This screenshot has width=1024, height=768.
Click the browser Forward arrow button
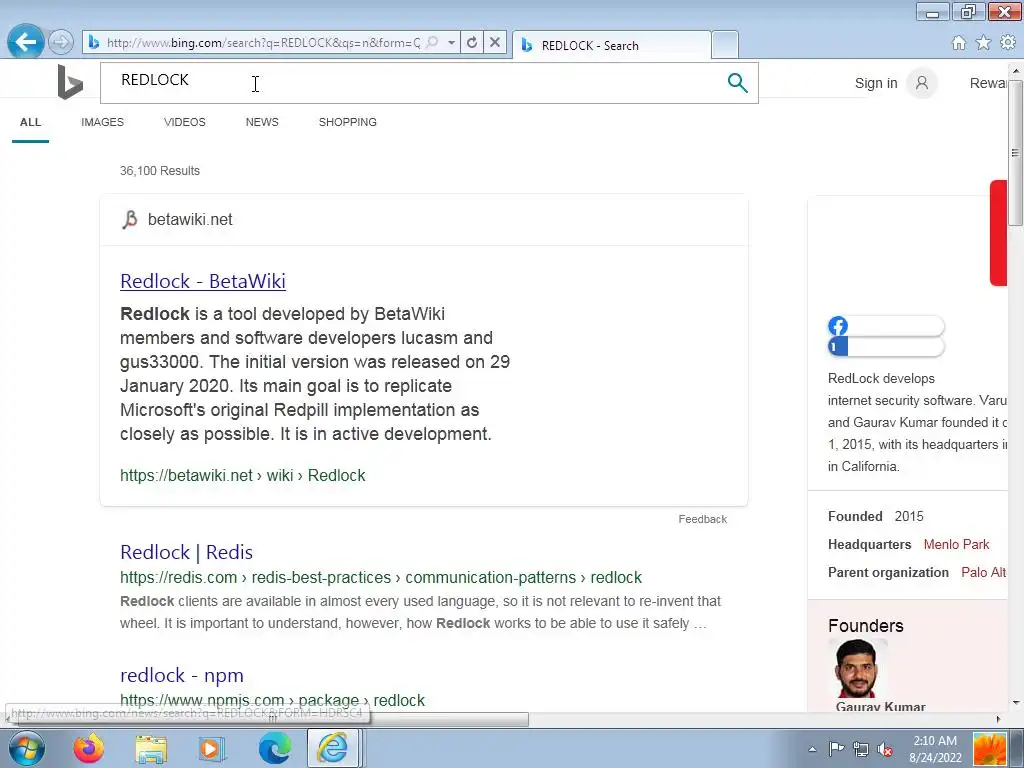tap(61, 42)
